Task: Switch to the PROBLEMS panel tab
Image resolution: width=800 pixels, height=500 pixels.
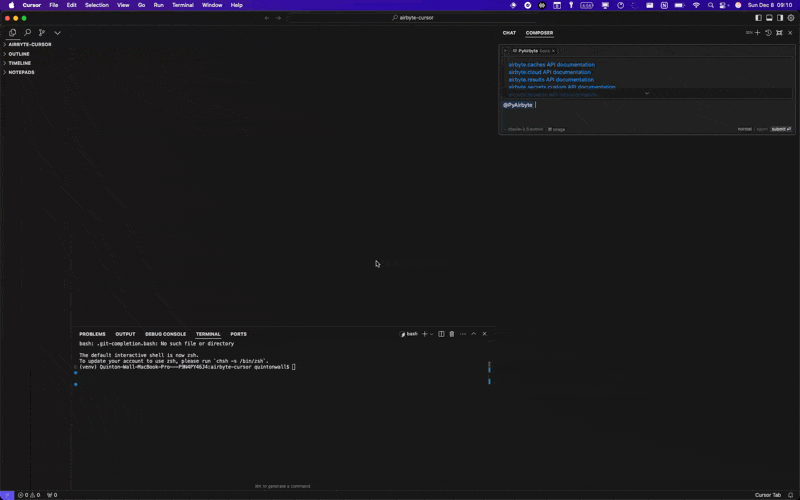Action: (x=92, y=334)
